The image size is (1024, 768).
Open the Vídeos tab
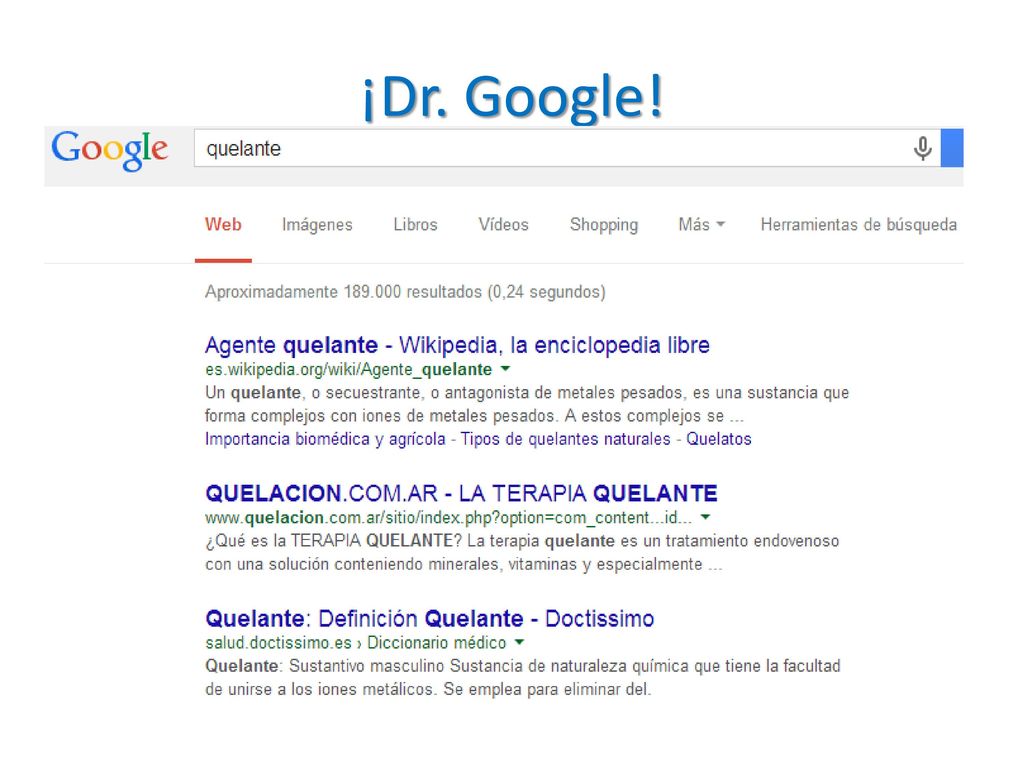pos(504,225)
